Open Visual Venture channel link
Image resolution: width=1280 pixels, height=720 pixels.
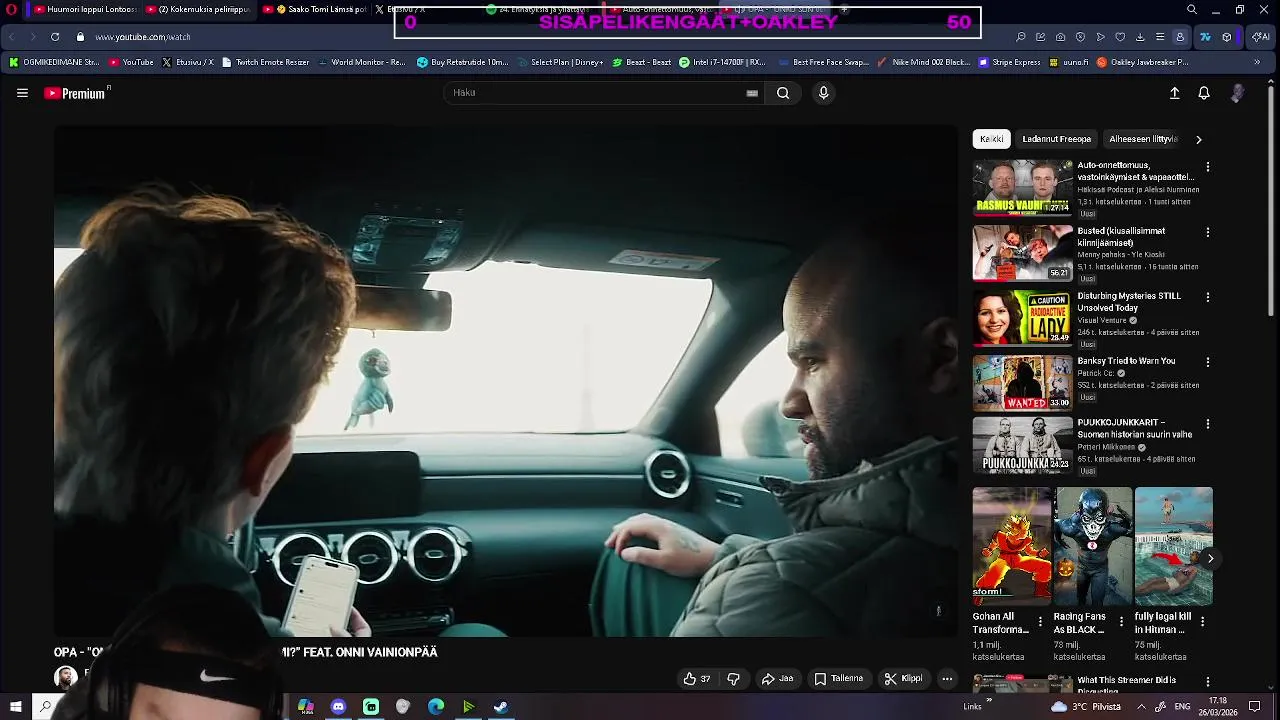tap(1102, 321)
